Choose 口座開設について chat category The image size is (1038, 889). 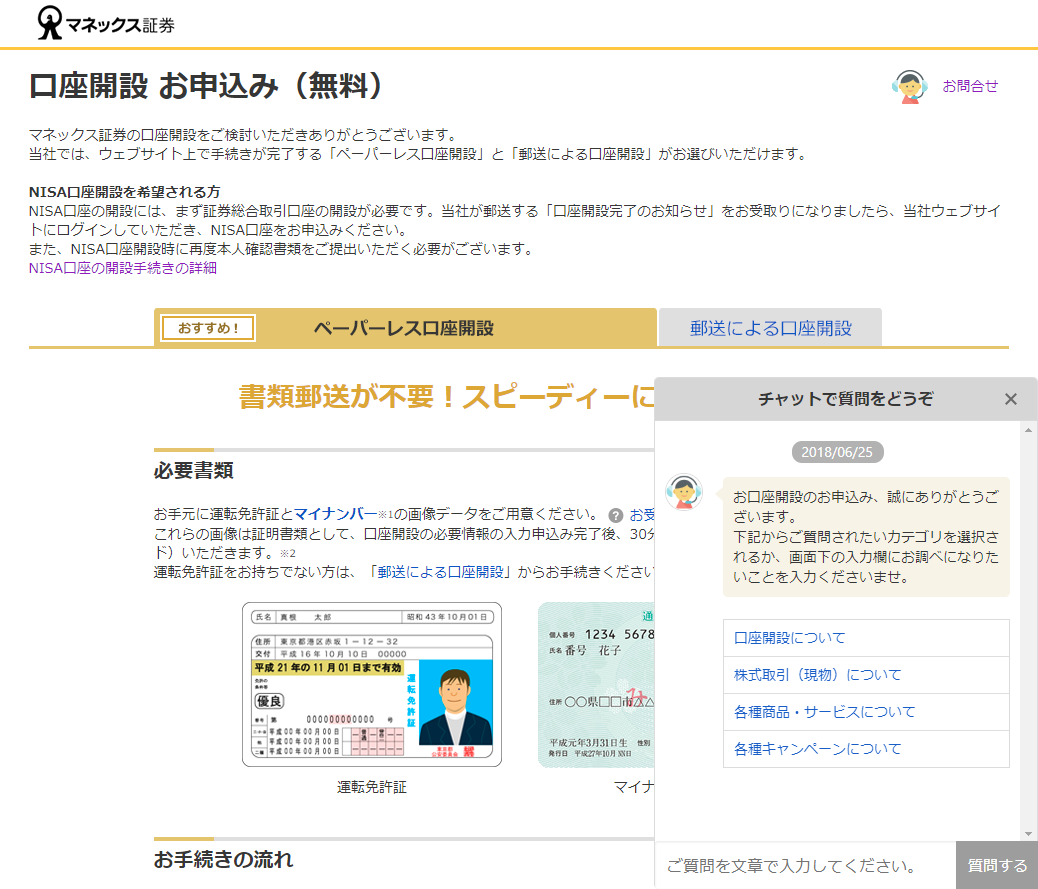coord(866,638)
